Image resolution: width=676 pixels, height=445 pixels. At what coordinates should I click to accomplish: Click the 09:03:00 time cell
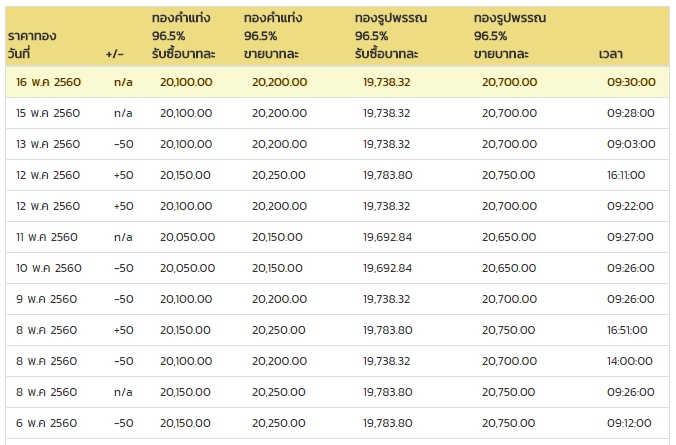631,144
